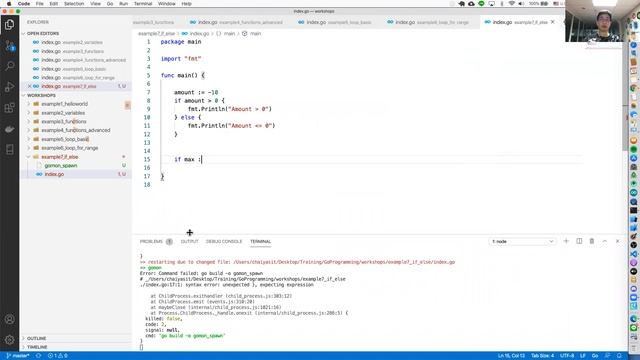Open the Terminal menu
Viewport: 640px width, 360px height.
143,4
